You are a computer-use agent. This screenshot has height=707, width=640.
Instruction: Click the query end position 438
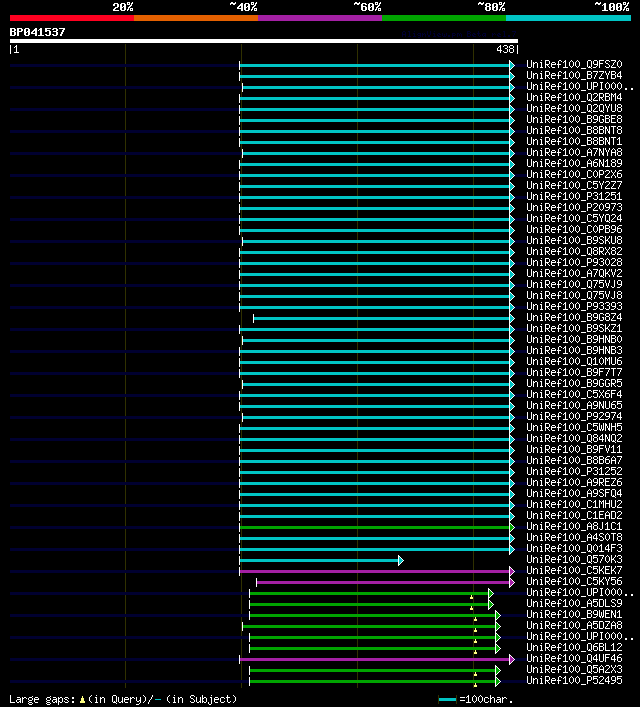[x=505, y=50]
